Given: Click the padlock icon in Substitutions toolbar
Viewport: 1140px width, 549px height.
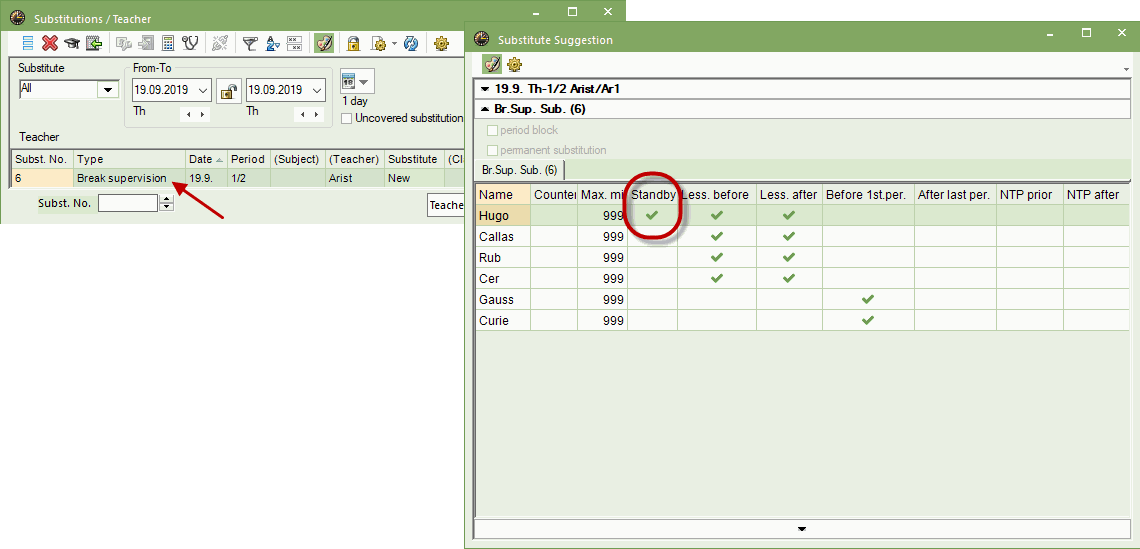Looking at the screenshot, I should pos(353,44).
